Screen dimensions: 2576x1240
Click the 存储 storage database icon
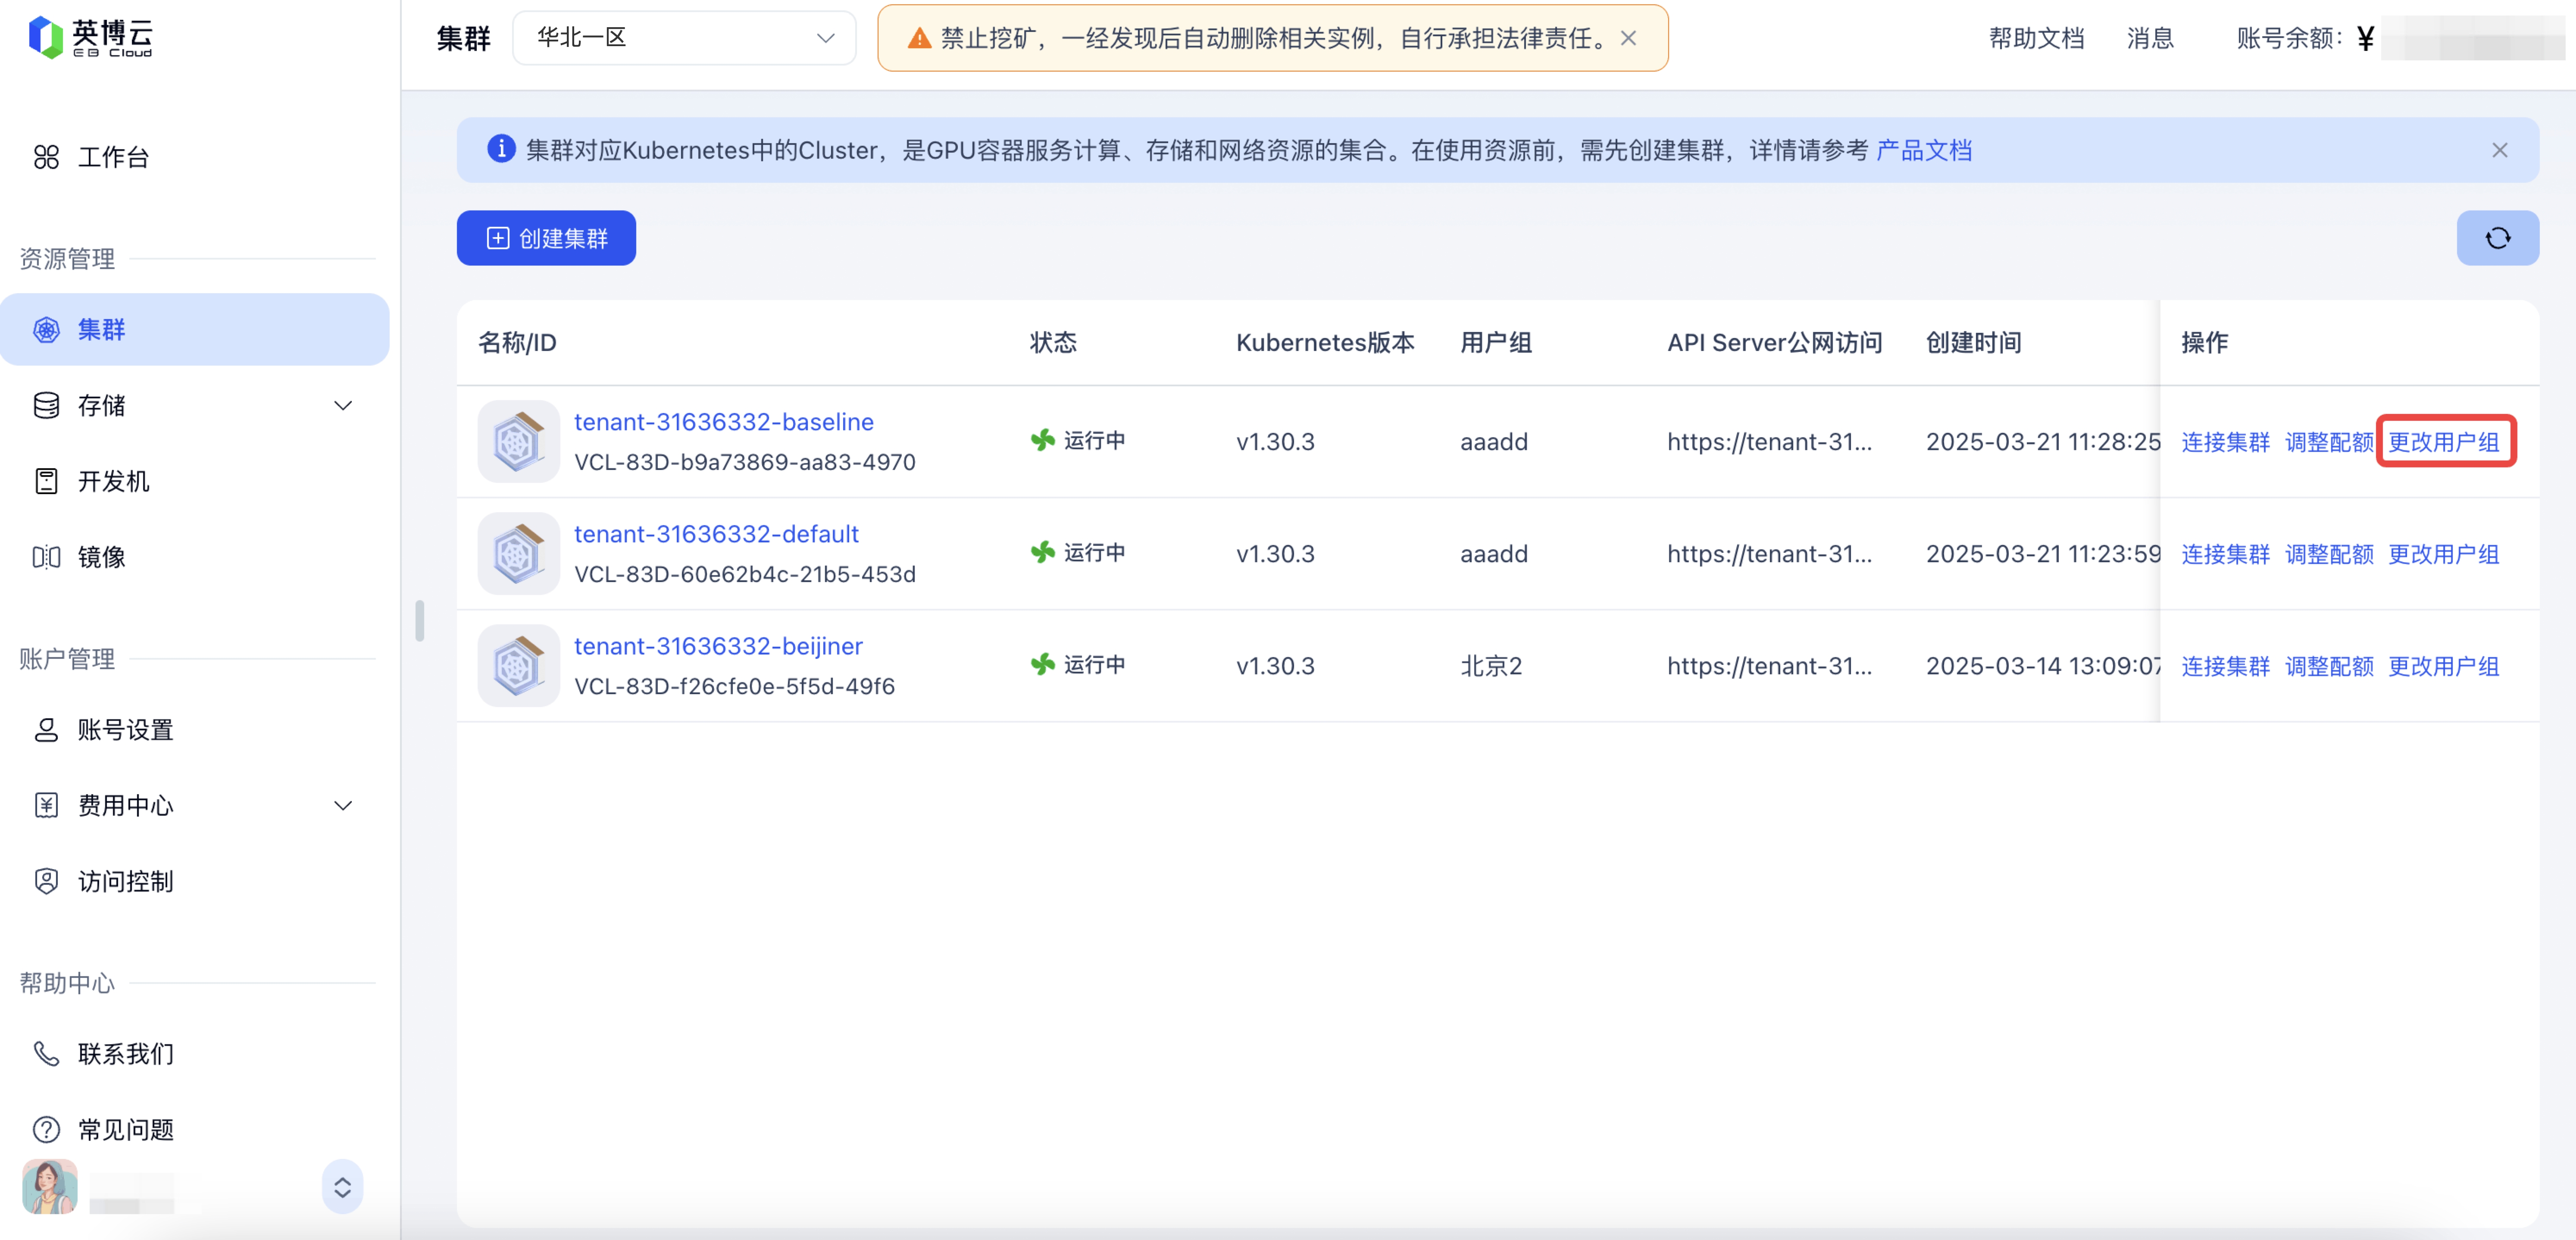[x=46, y=405]
